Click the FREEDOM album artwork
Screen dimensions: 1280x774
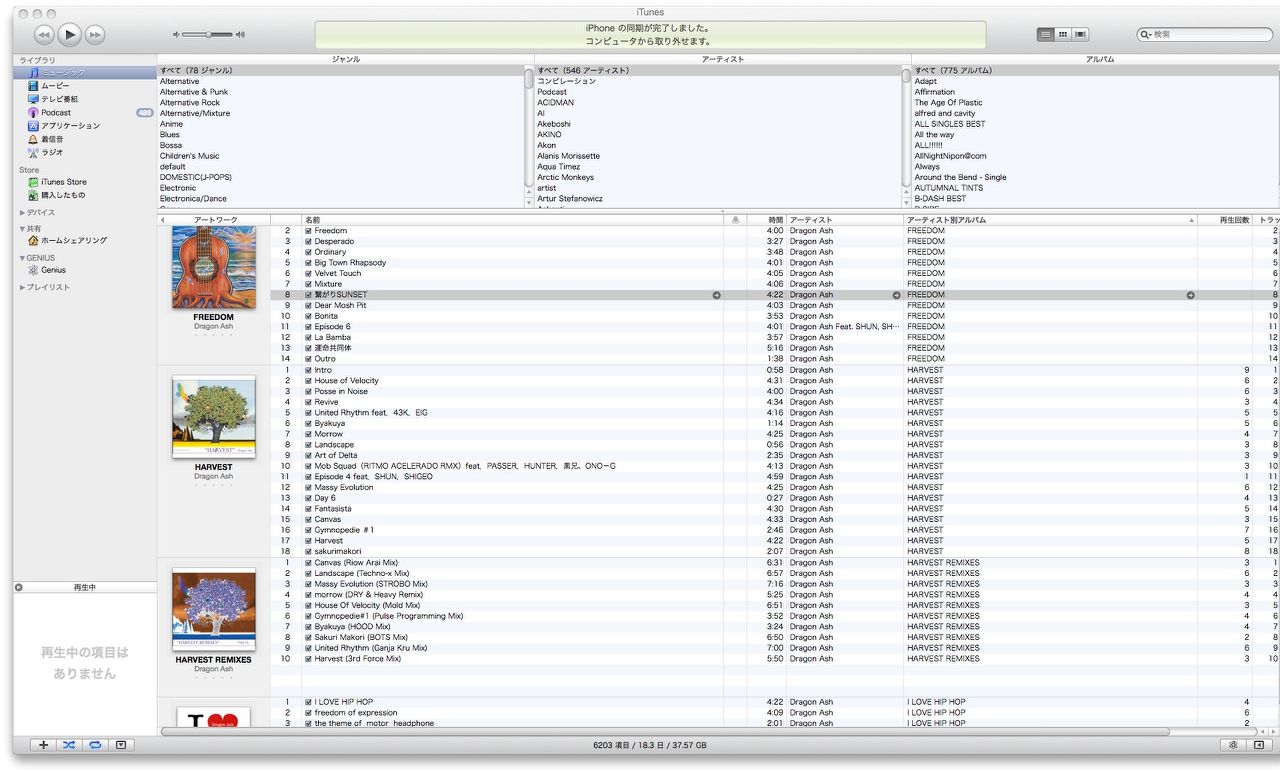(x=214, y=267)
